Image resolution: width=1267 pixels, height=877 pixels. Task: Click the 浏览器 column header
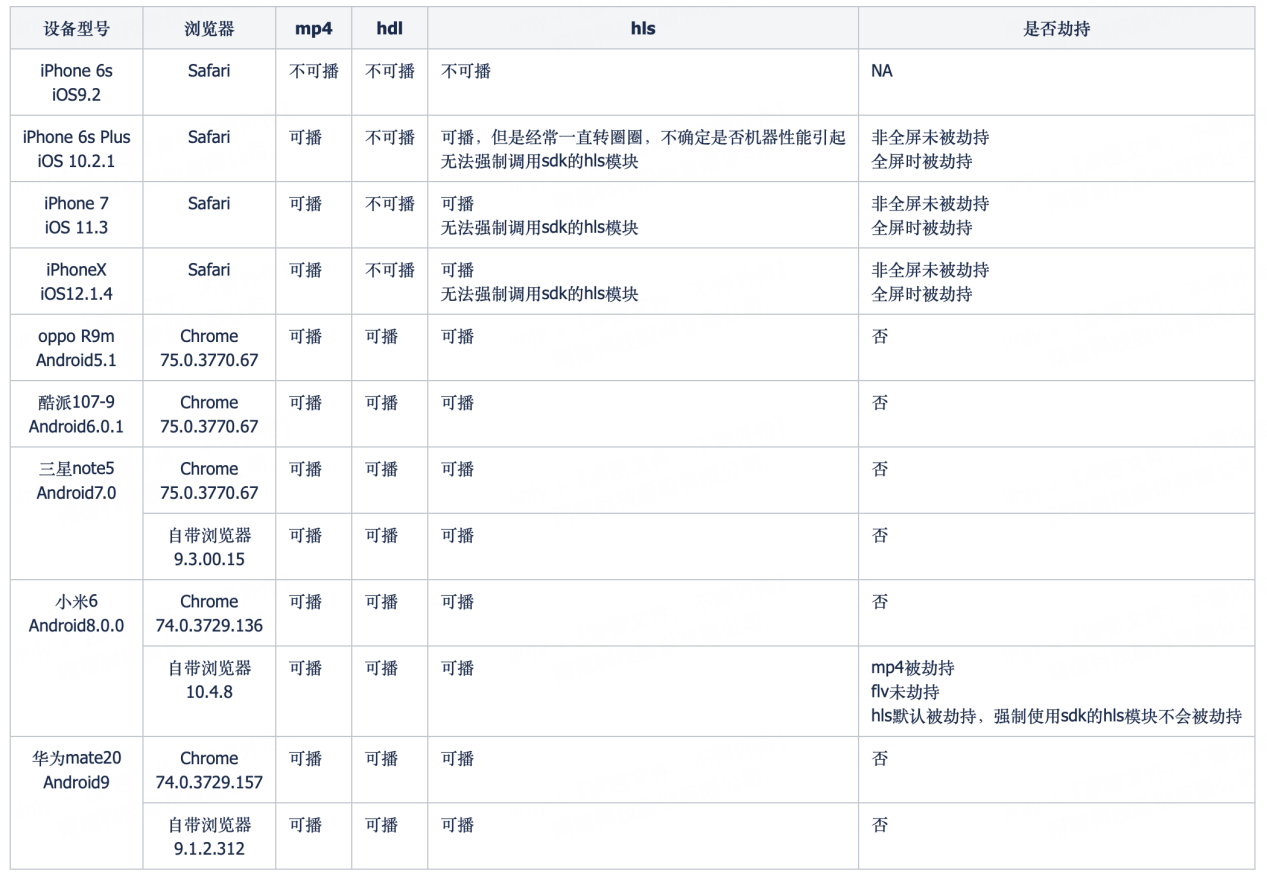click(209, 28)
